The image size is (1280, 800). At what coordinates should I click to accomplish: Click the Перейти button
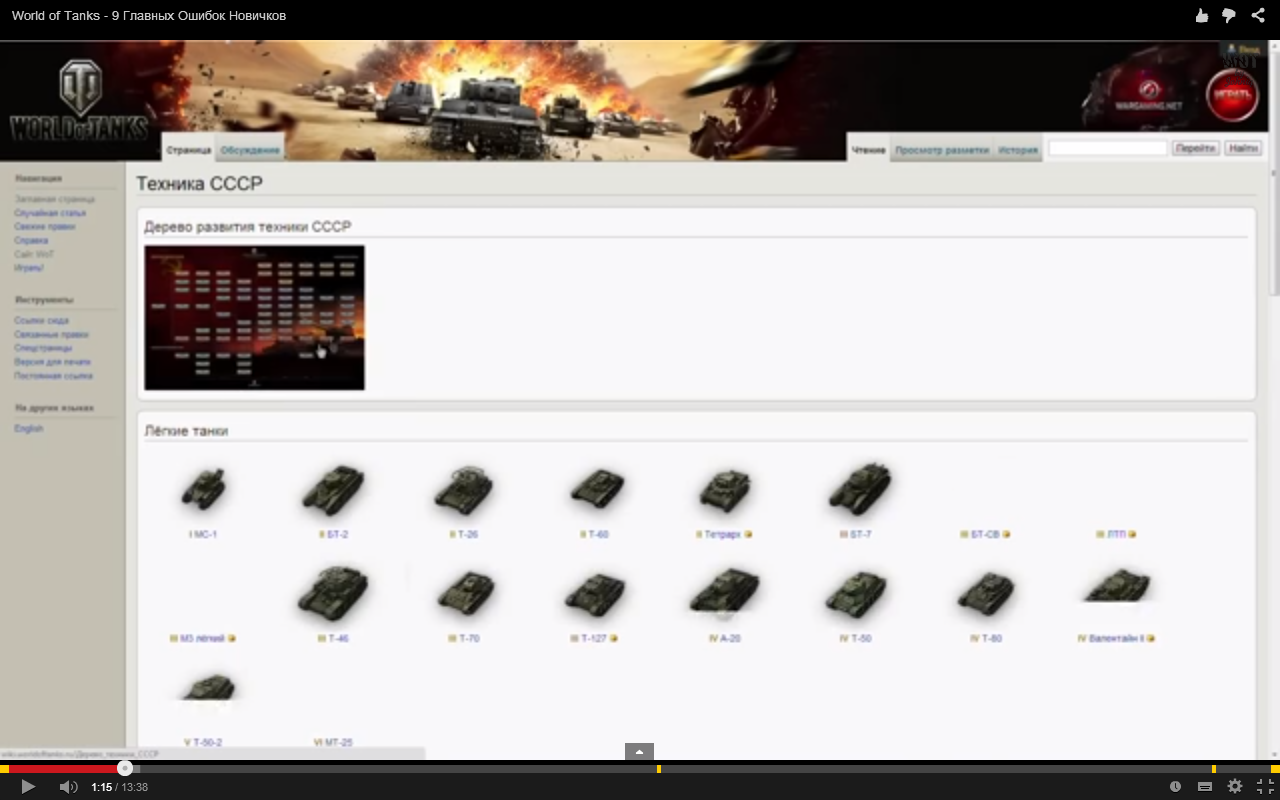1195,148
